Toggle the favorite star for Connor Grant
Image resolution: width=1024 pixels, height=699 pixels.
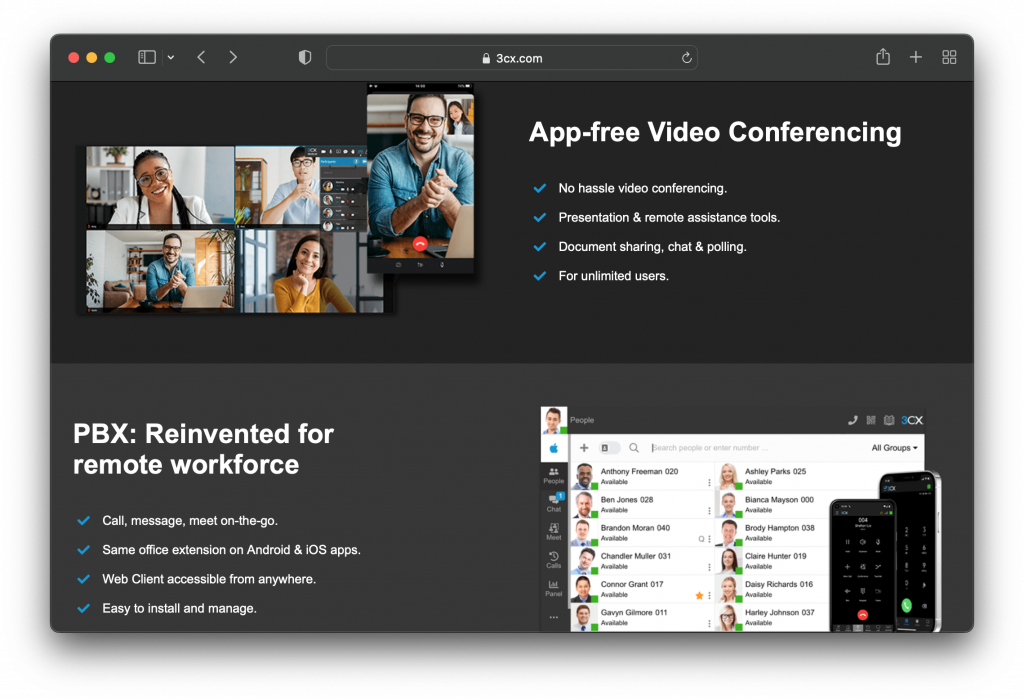pos(699,595)
